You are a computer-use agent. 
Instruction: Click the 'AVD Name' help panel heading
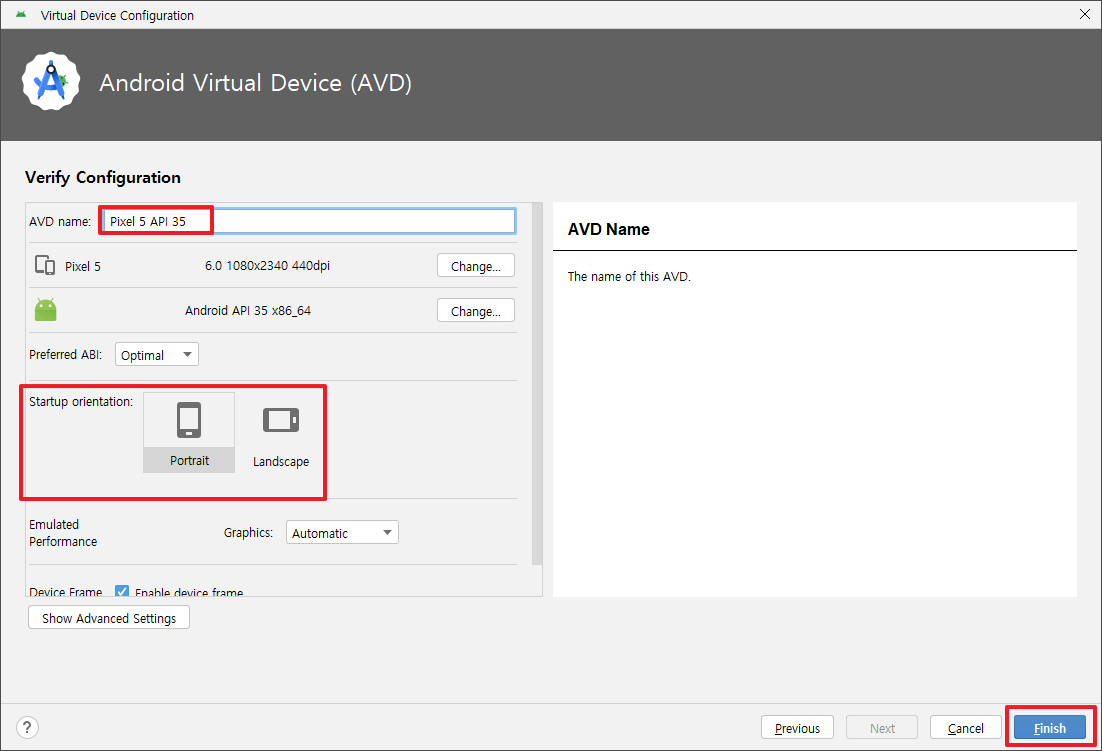coord(609,229)
